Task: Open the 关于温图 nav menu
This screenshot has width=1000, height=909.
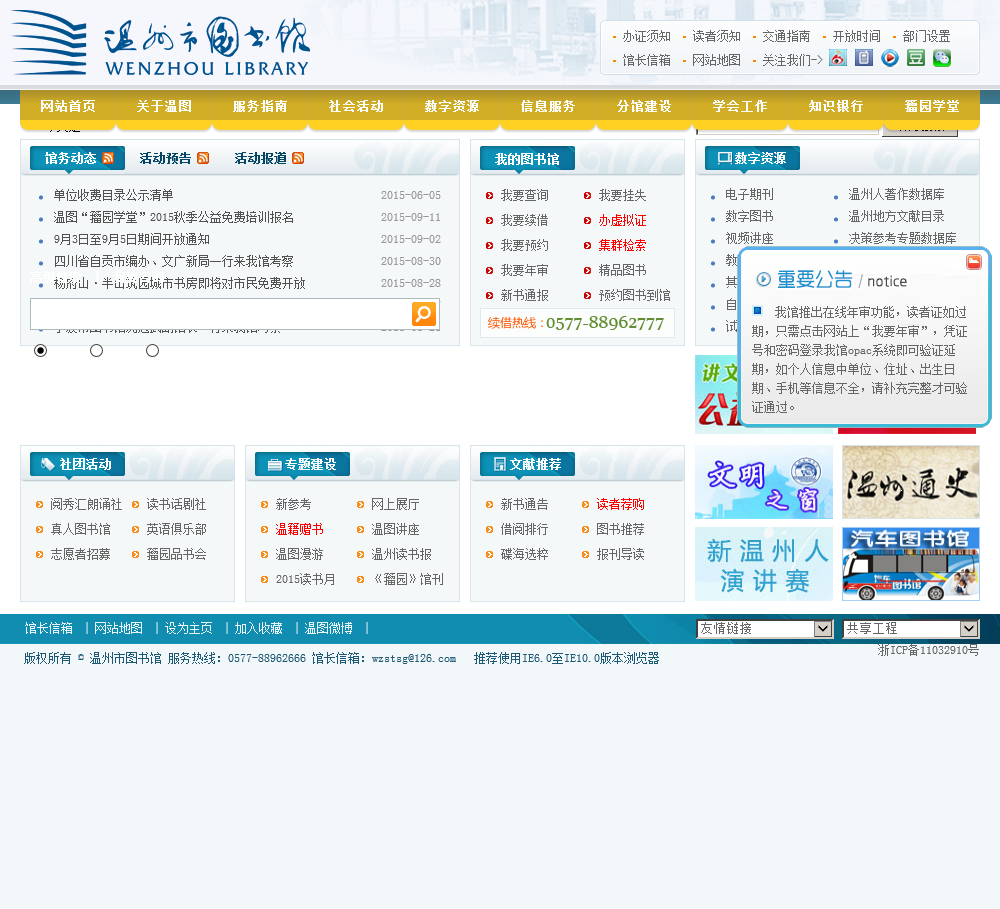Action: (164, 107)
